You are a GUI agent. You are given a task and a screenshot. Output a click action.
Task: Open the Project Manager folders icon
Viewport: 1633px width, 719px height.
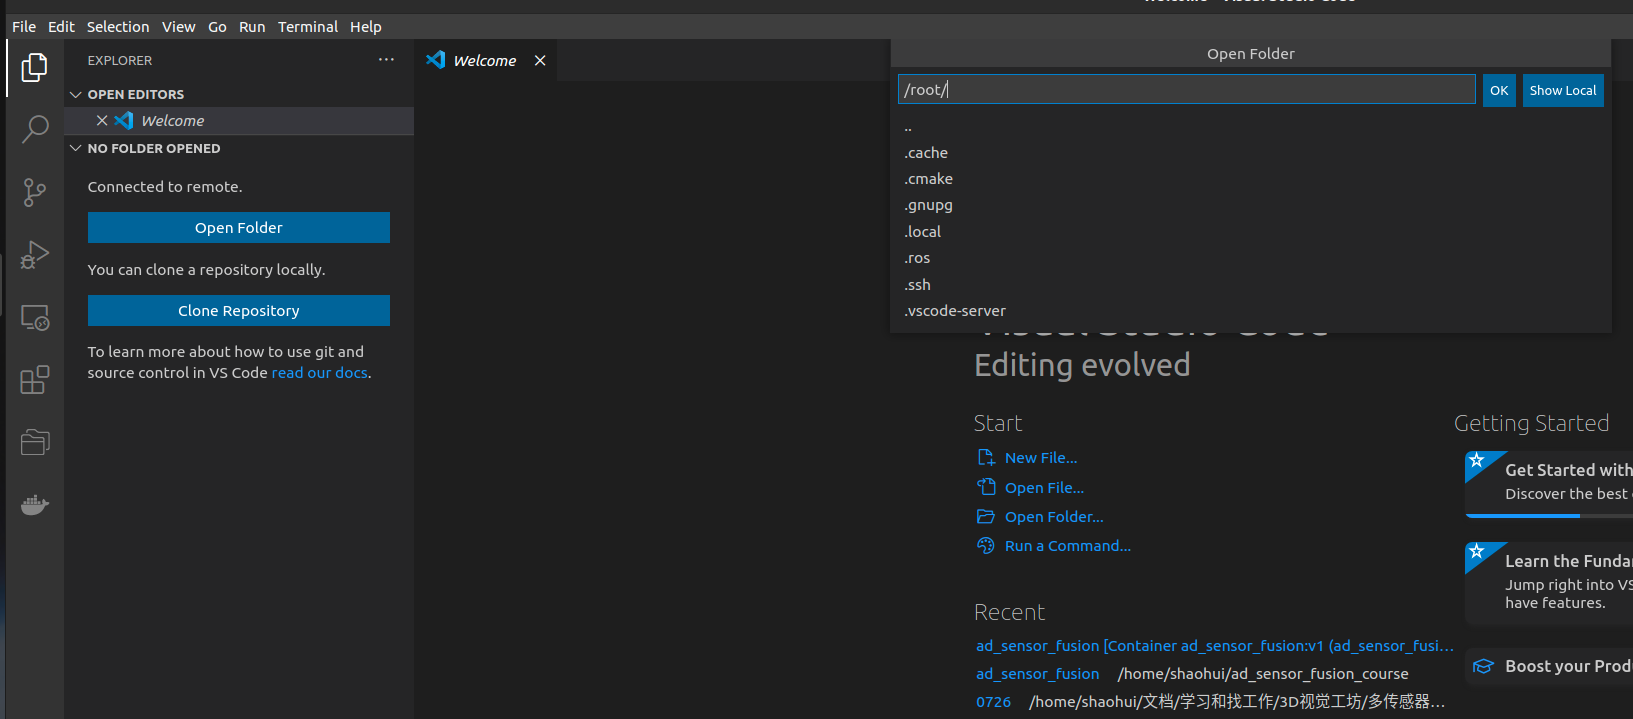click(x=35, y=442)
